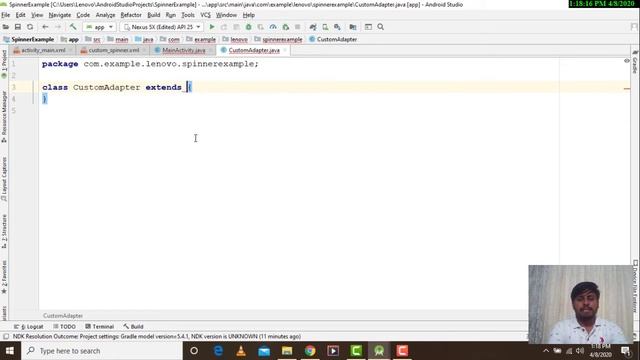The width and height of the screenshot is (640, 360).
Task: Open Project Structure toolbar icon
Action: pyautogui.click(x=353, y=27)
